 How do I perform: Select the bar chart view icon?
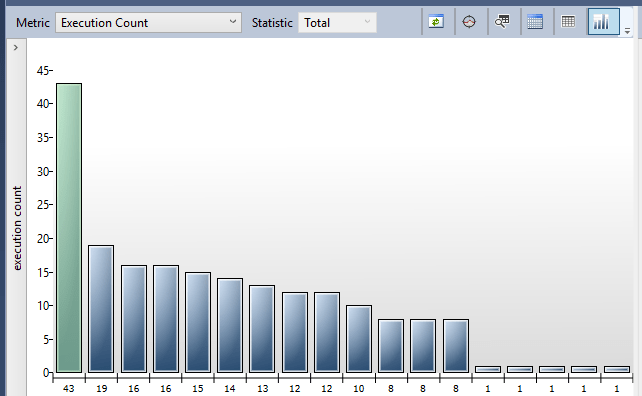(x=603, y=21)
